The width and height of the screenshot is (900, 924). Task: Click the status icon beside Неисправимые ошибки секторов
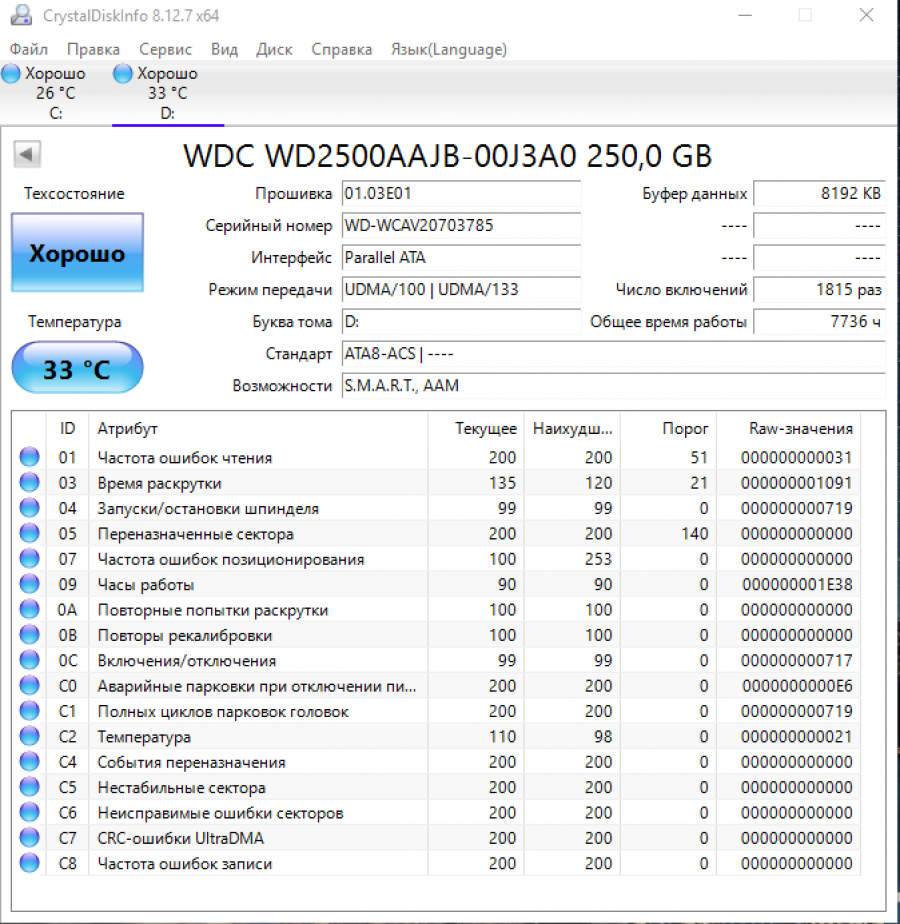click(29, 812)
